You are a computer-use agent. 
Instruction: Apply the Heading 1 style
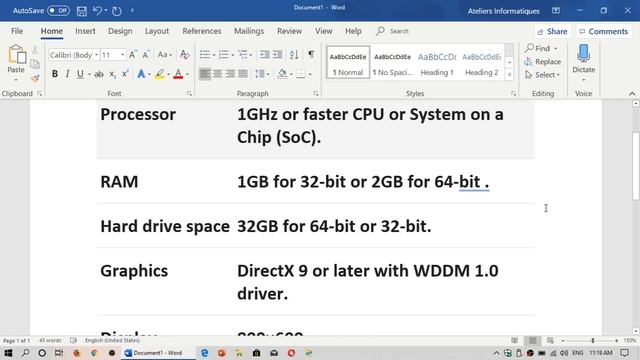click(x=437, y=63)
